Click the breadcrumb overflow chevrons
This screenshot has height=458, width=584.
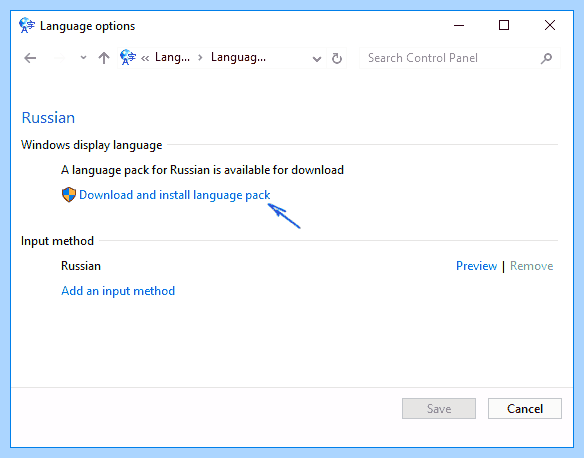coord(145,58)
